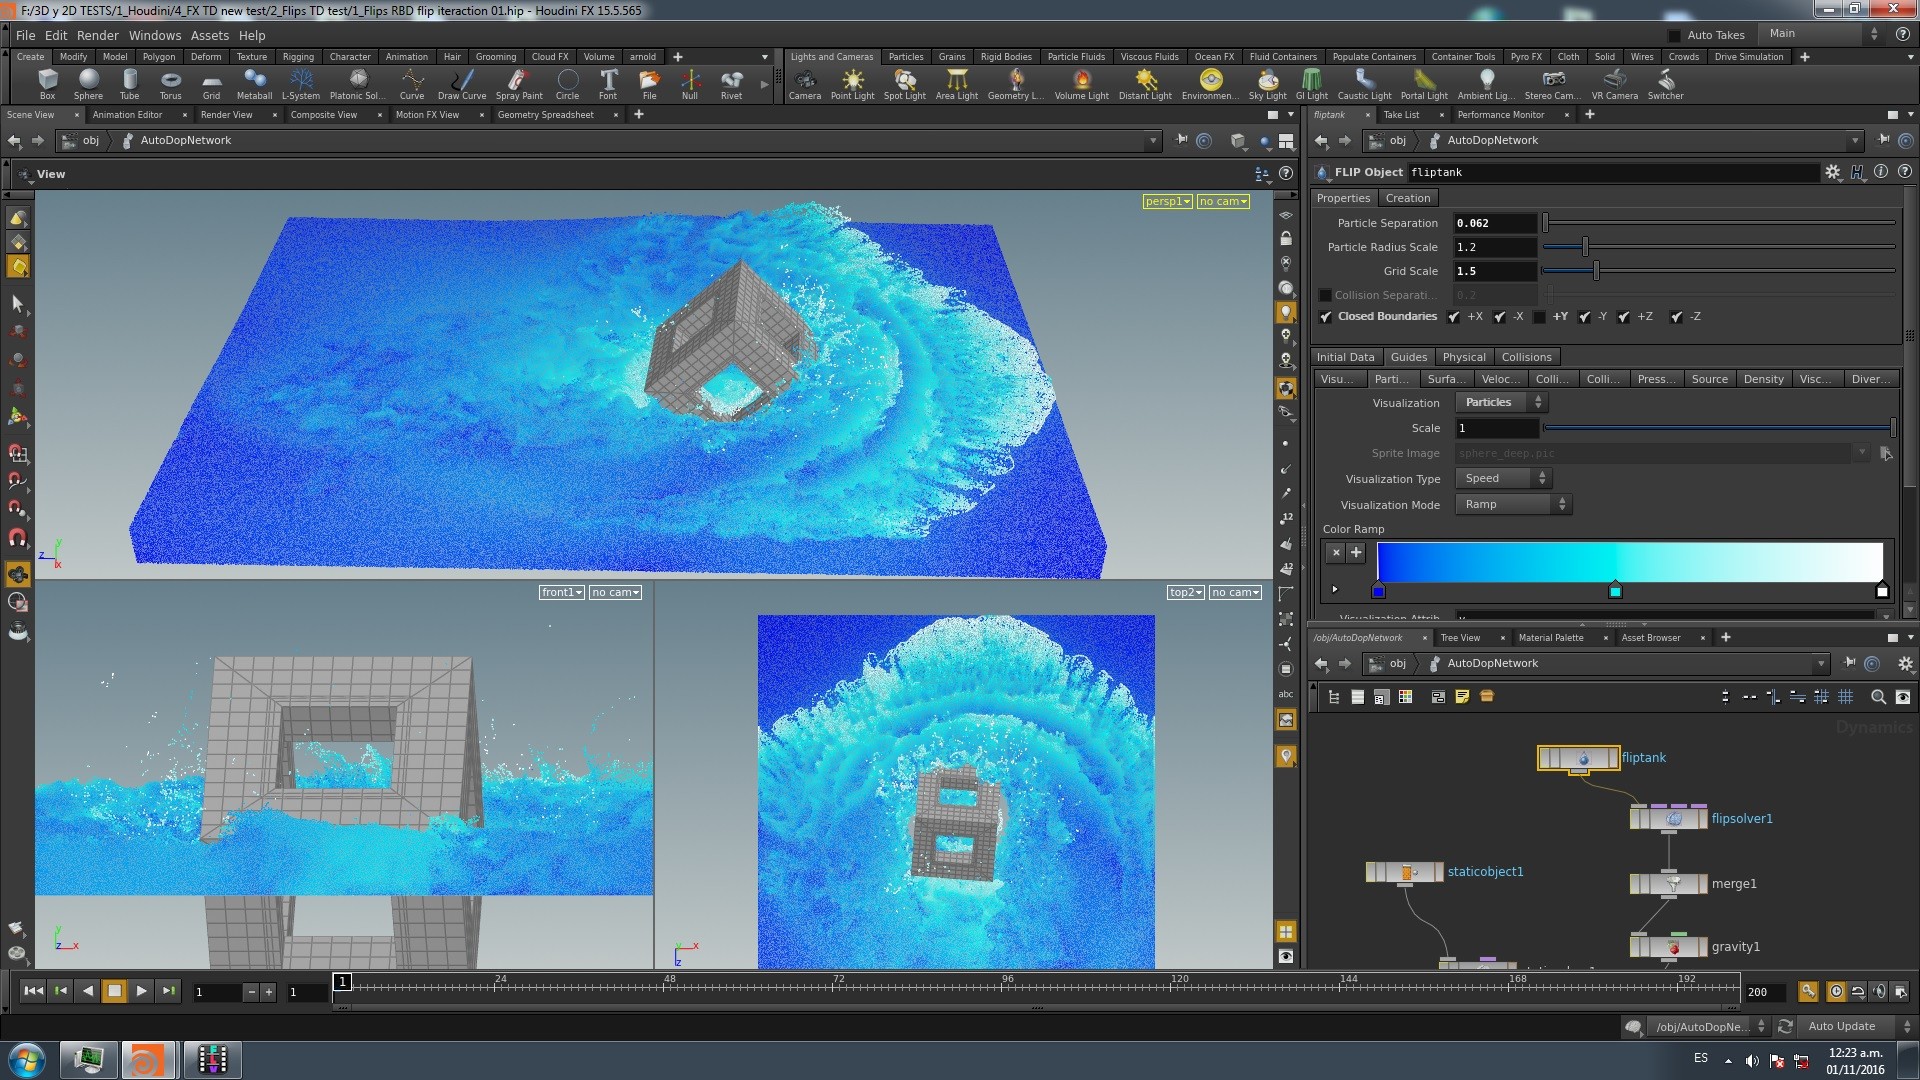Screen dimensions: 1920x1080
Task: Click the Particle Separation value field
Action: (1494, 223)
